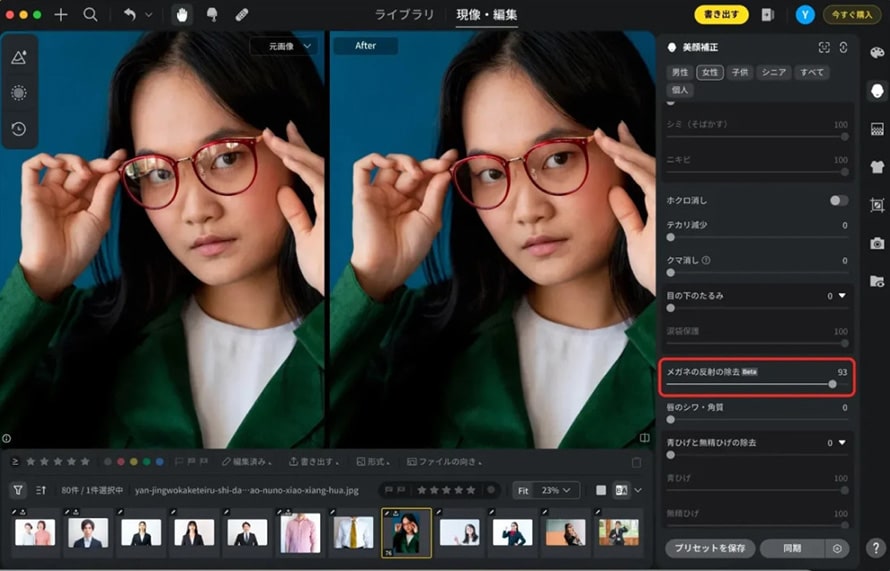The width and height of the screenshot is (890, 571).
Task: Toggle the ホクロ消し switch
Action: click(838, 200)
